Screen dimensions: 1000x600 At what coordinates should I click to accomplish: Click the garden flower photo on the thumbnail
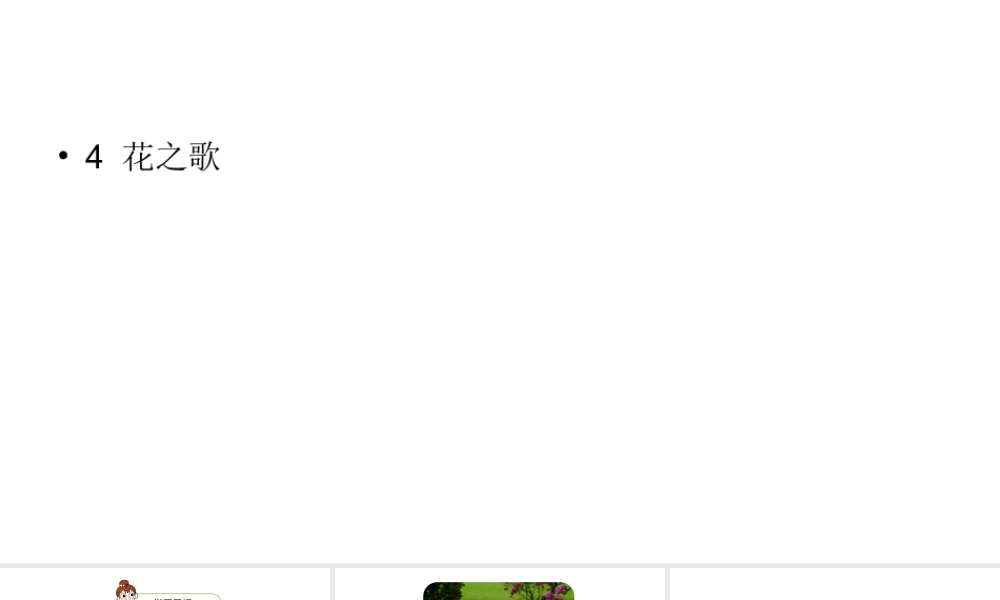499,591
